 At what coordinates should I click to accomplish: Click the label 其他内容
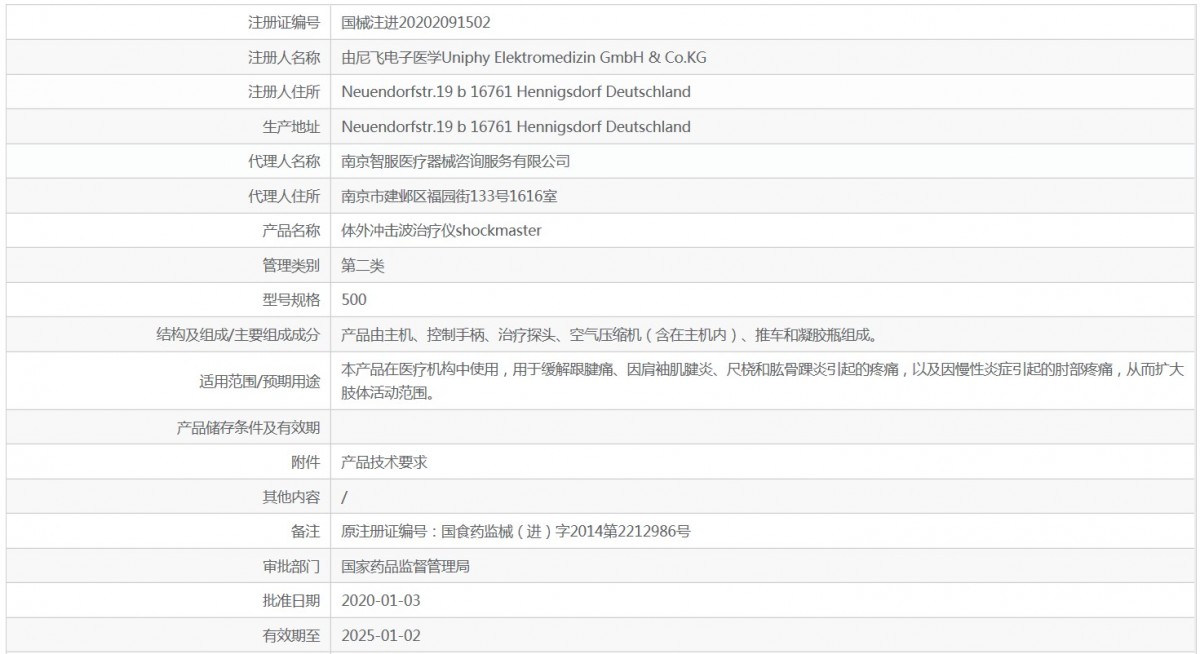point(291,497)
